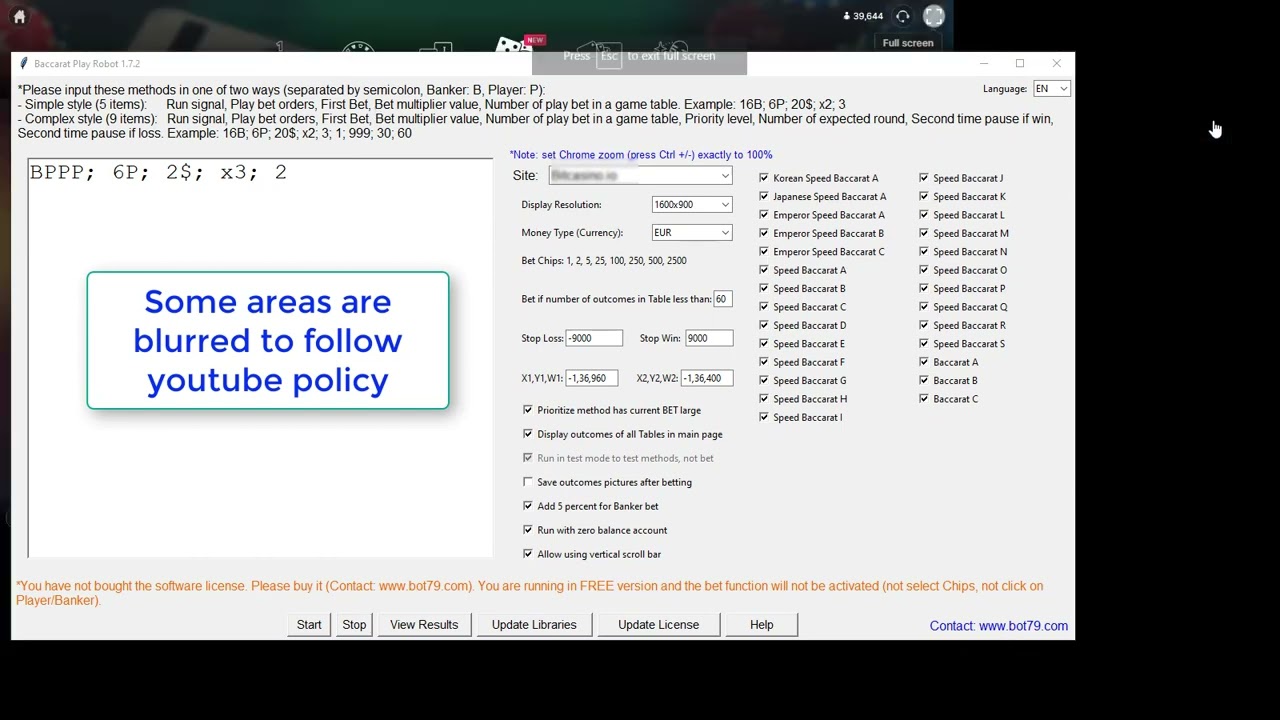Click Update Libraries button

pyautogui.click(x=534, y=625)
